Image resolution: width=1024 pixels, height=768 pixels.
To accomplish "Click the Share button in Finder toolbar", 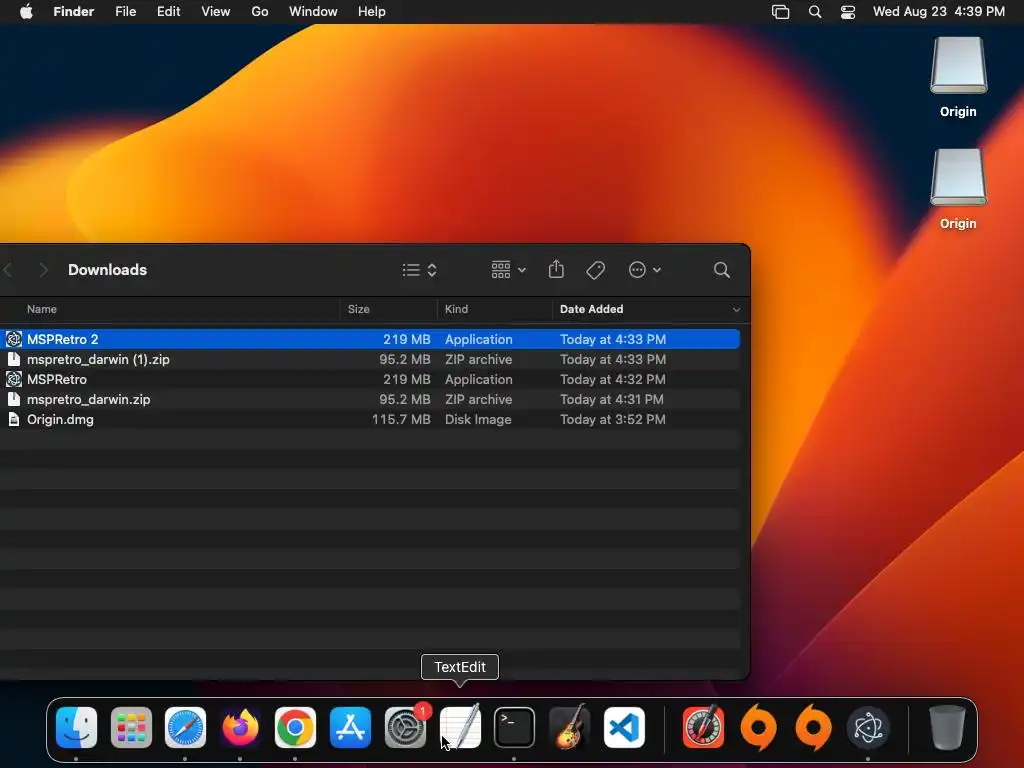I will (556, 270).
